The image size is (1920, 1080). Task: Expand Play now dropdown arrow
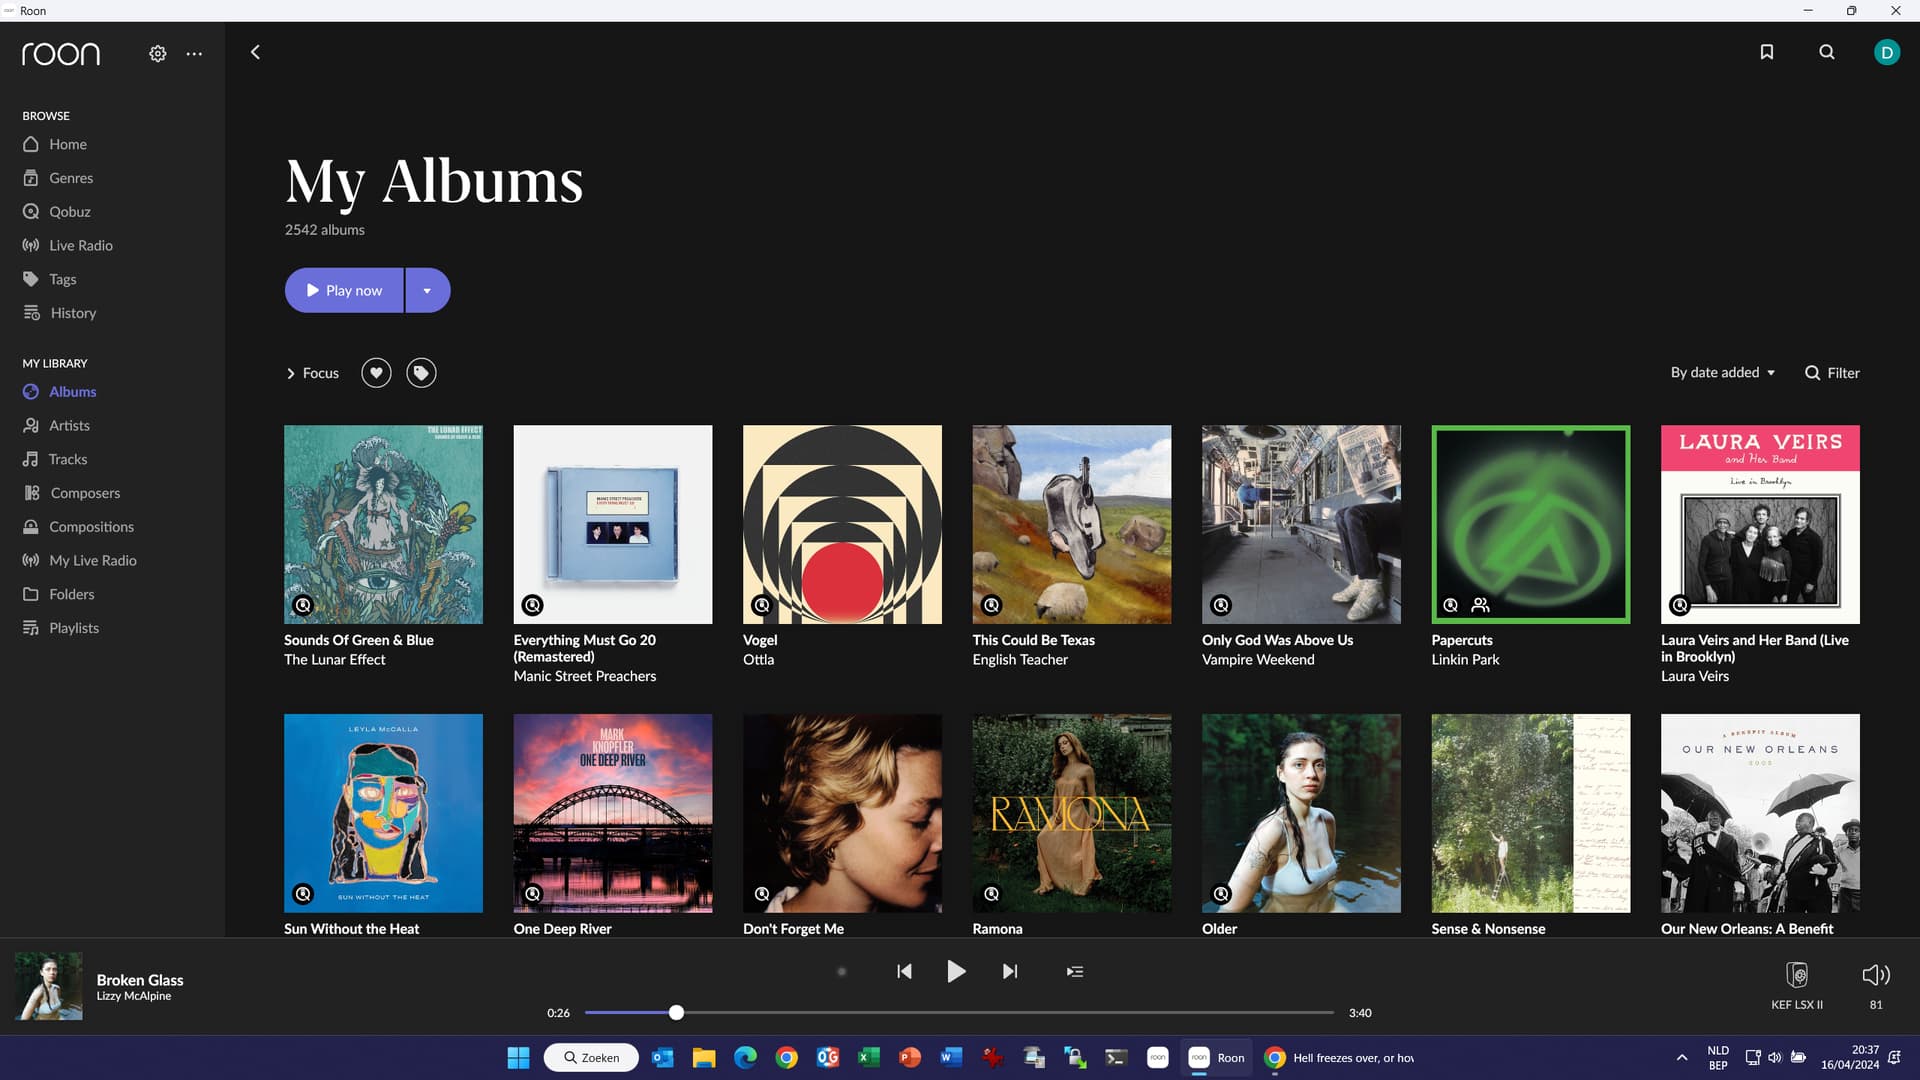[428, 290]
